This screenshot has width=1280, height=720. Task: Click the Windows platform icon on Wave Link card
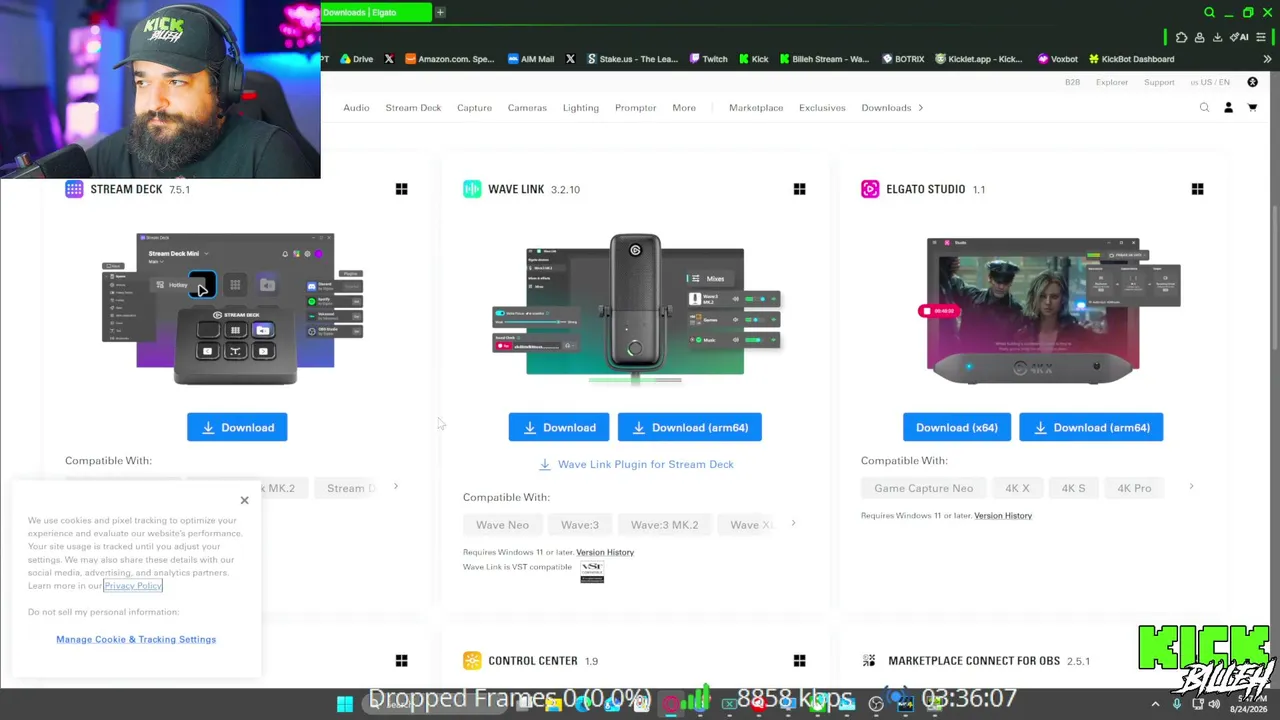[x=799, y=189]
